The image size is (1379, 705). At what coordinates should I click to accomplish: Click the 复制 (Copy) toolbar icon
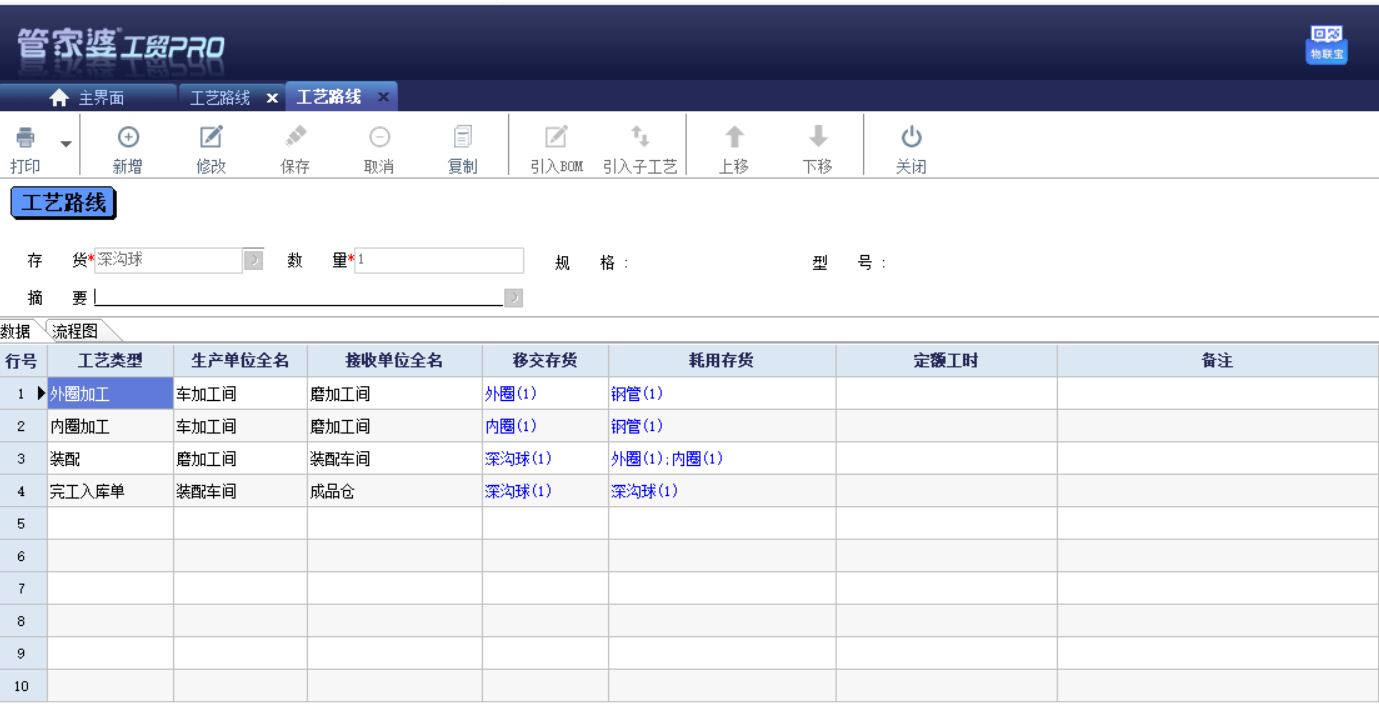(x=462, y=138)
